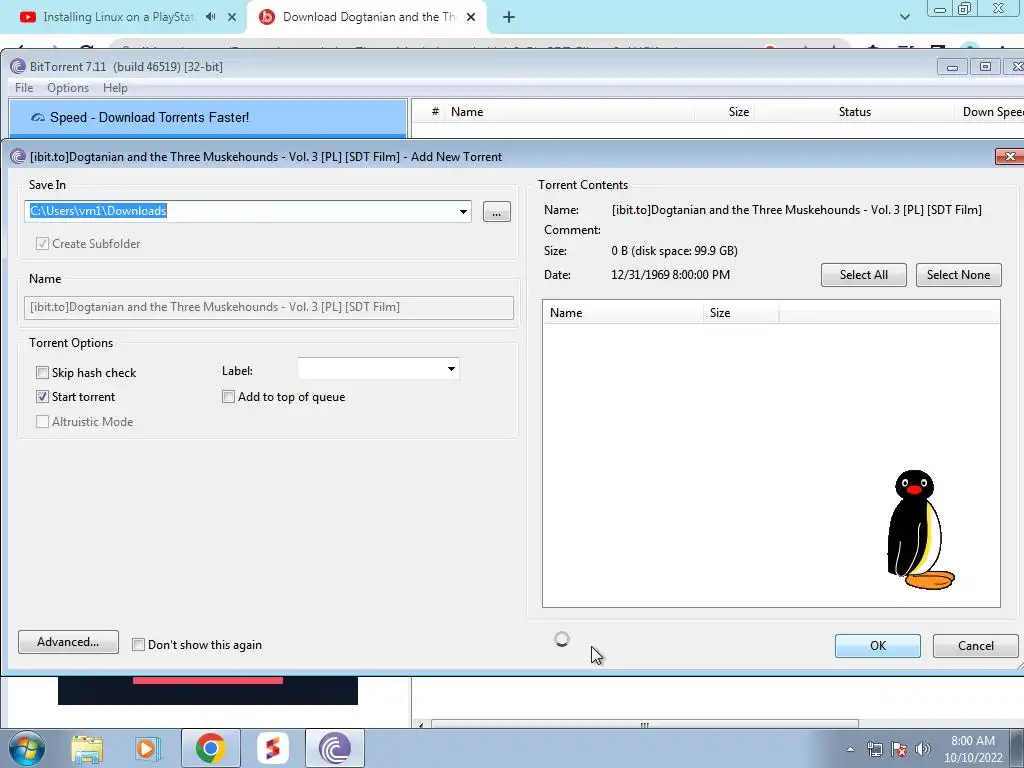Click the main list Status column header
The width and height of the screenshot is (1024, 768).
point(854,112)
